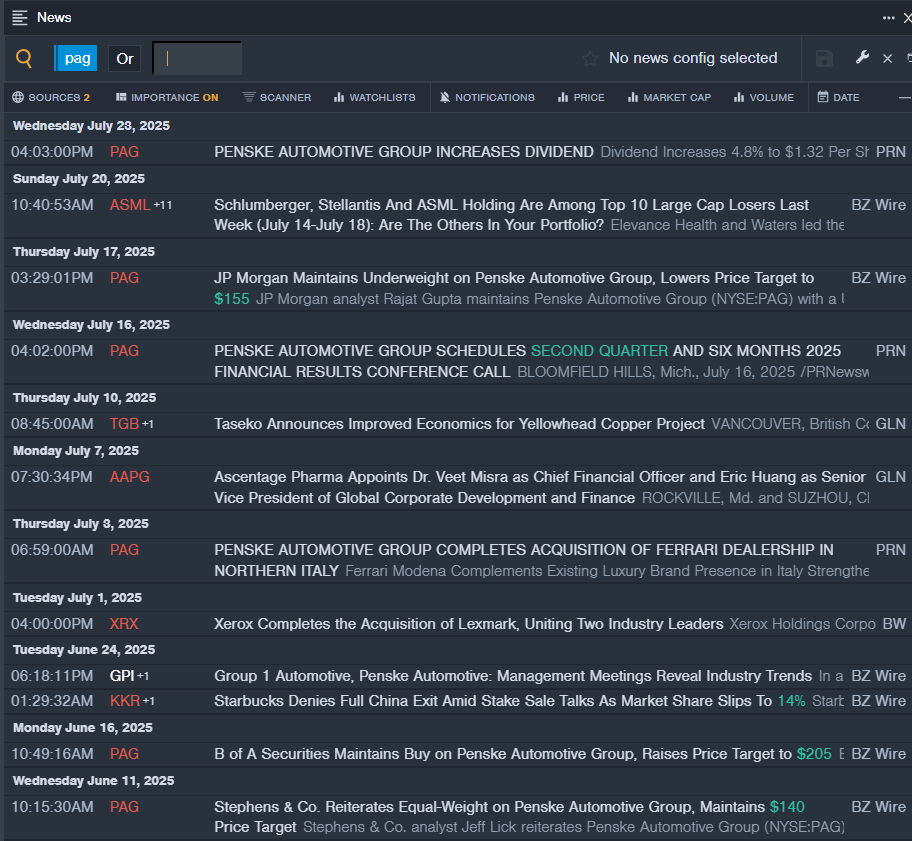Viewport: 912px width, 841px height.
Task: Click the bar-chart icon beside Price
Action: pyautogui.click(x=562, y=97)
